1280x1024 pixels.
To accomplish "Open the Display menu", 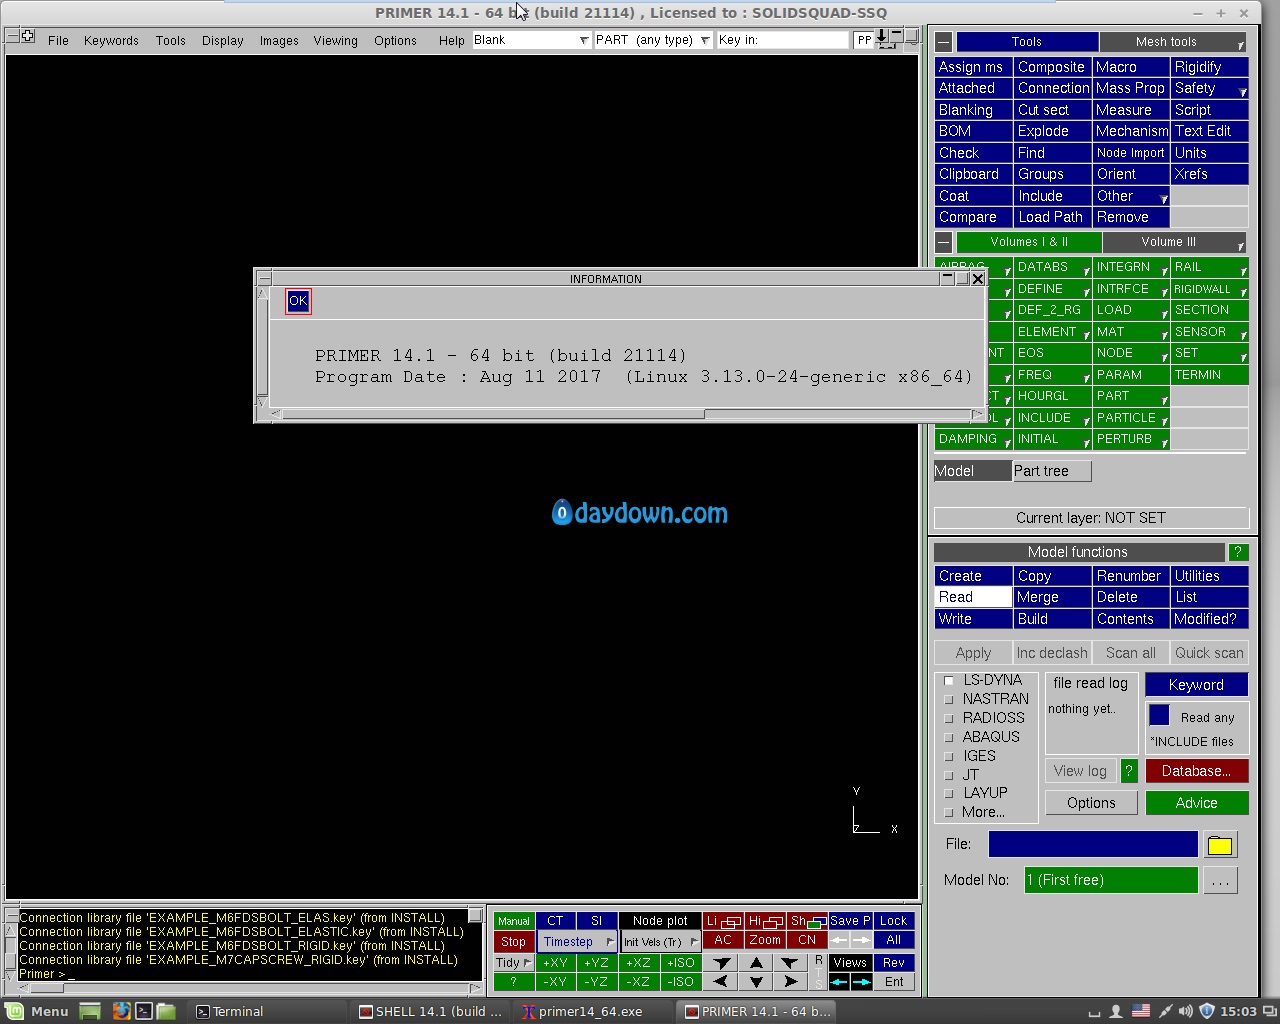I will coord(222,40).
